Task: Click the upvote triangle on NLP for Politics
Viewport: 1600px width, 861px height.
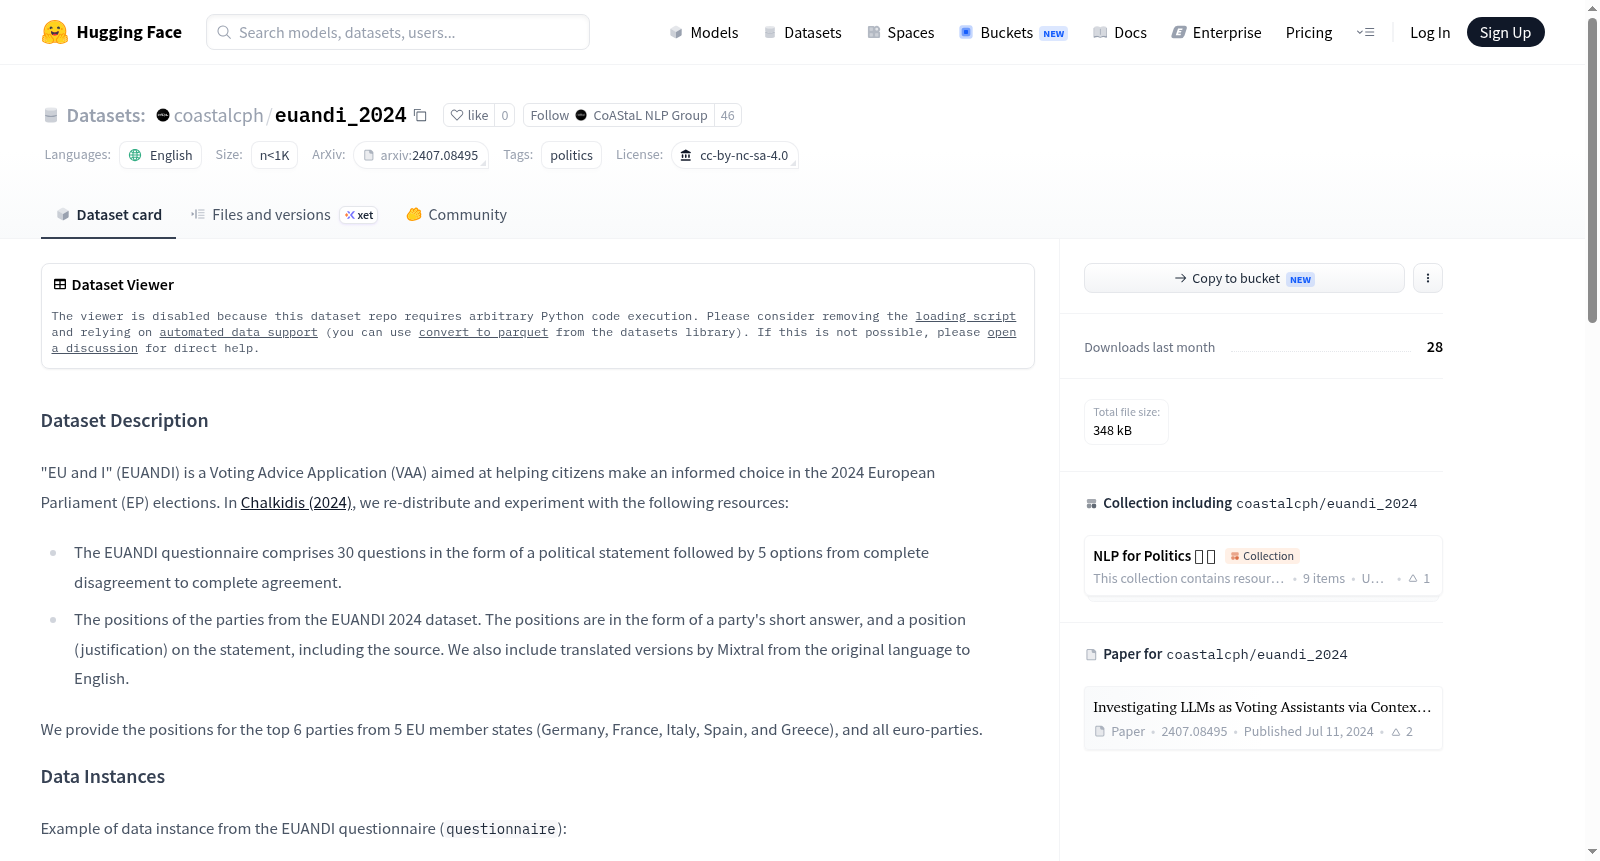Action: pyautogui.click(x=1413, y=578)
